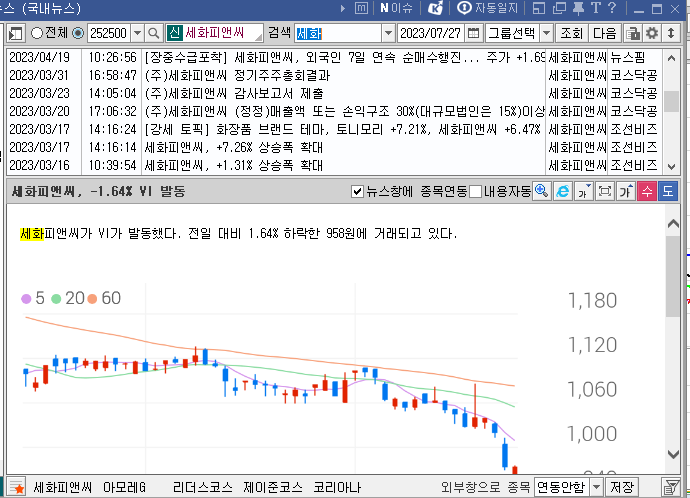The width and height of the screenshot is (690, 498).
Task: Open the 그룹선택 dropdown
Action: coord(546,33)
